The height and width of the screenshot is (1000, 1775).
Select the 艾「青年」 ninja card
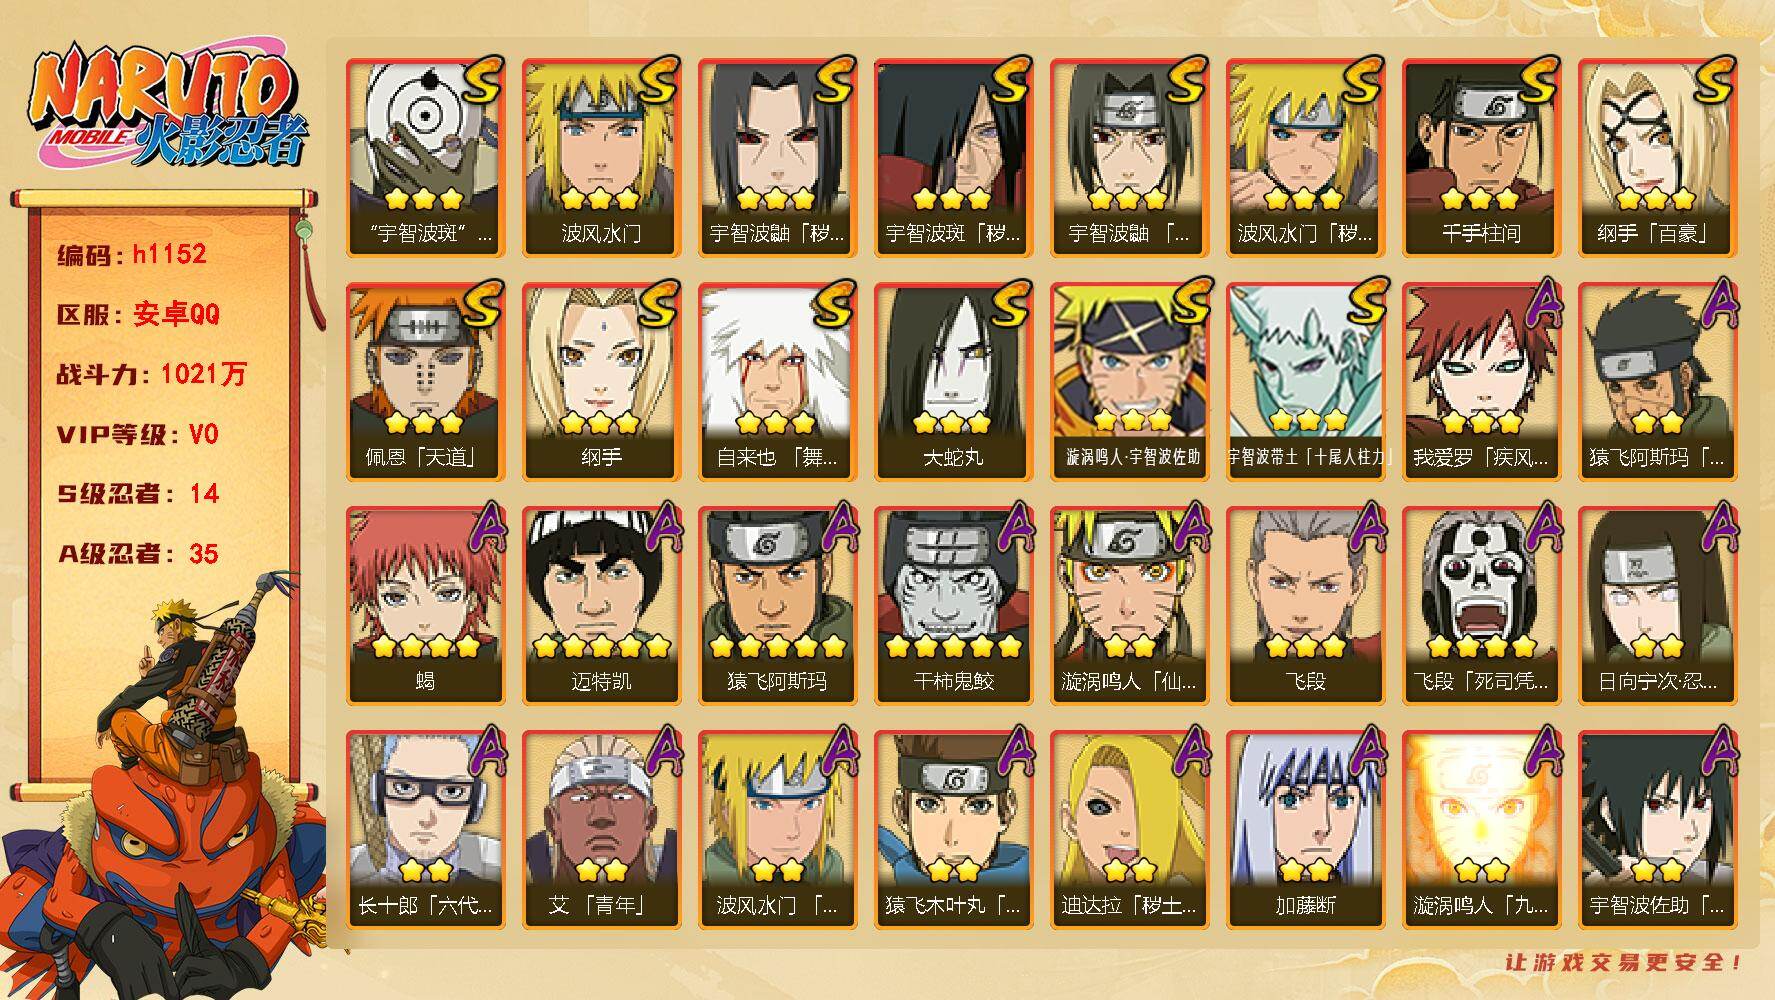click(601, 830)
